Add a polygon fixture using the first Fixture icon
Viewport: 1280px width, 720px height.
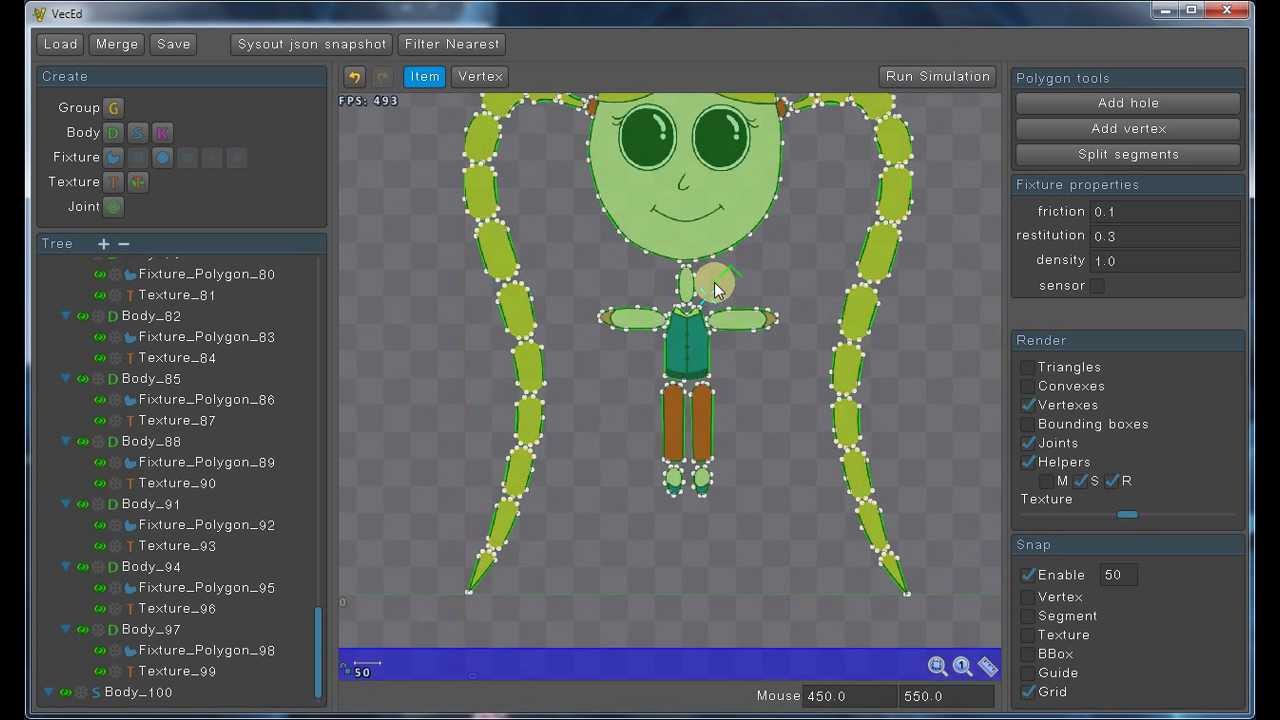pos(113,158)
